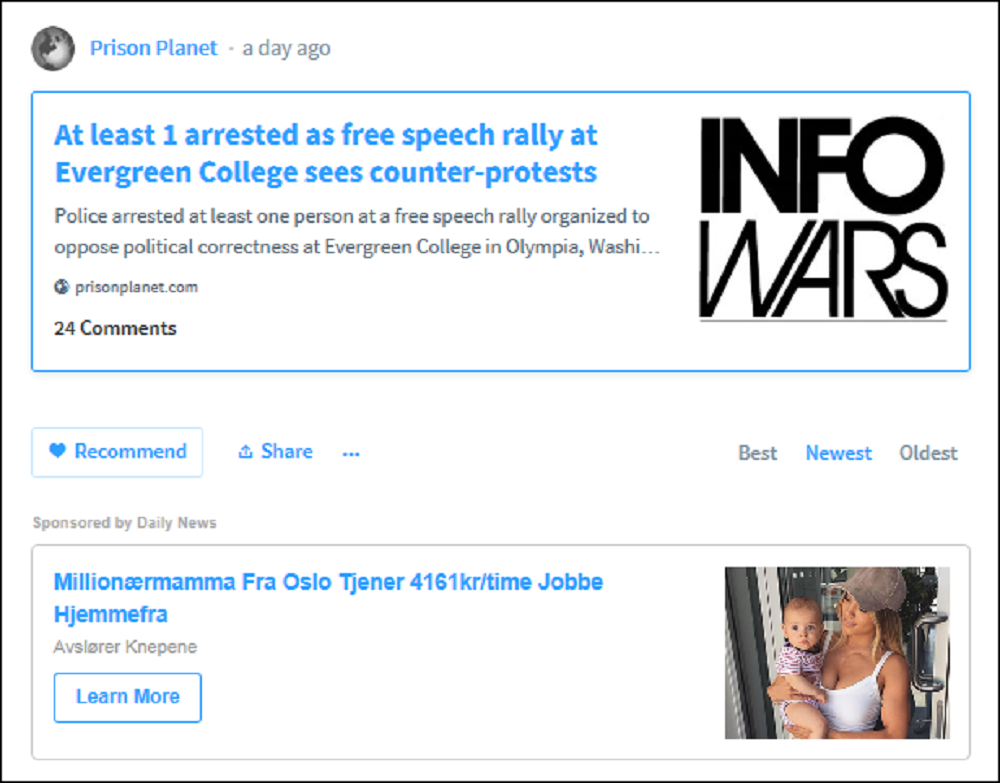Open the Prison Planet profile link
Image resolution: width=1000 pixels, height=783 pixels.
pos(153,48)
